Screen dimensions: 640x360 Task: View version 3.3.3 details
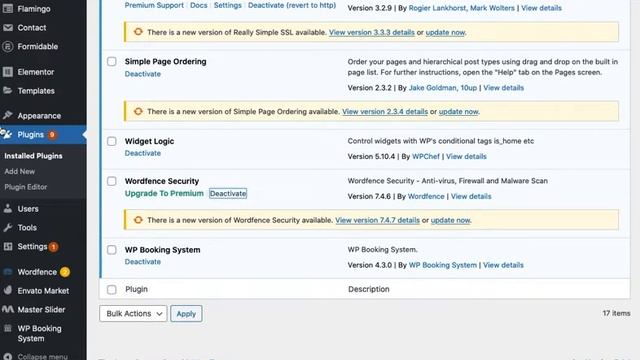click(x=372, y=32)
